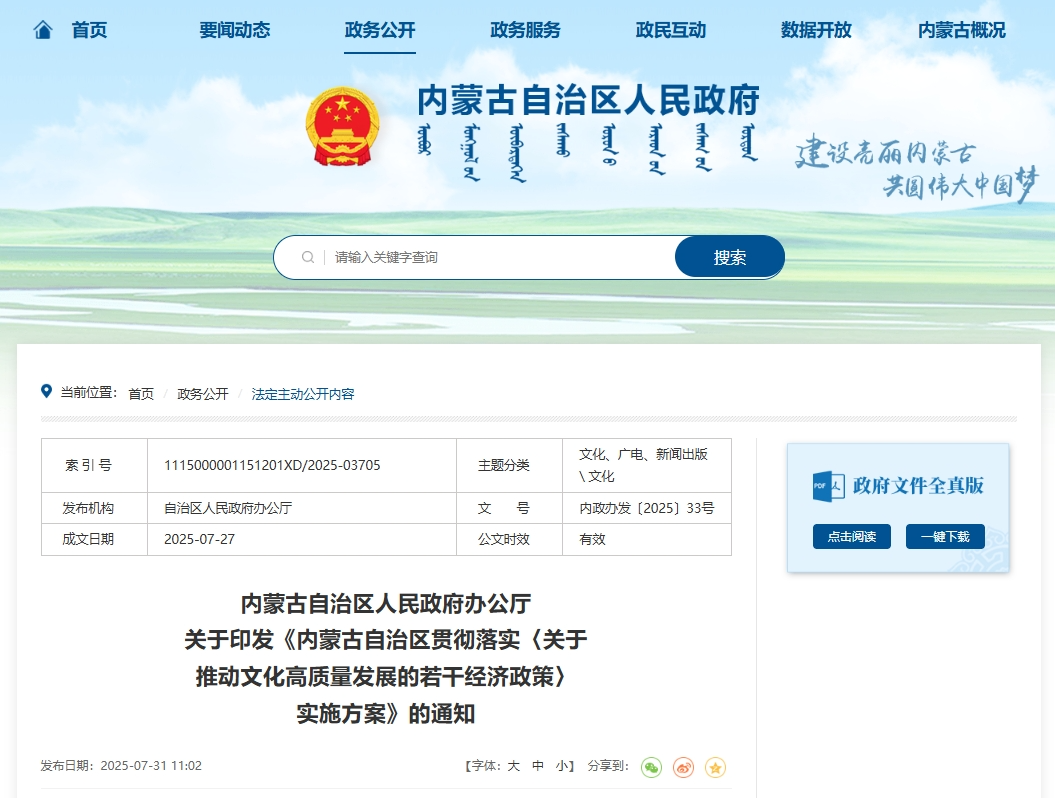Click the 有效 validity value

[x=592, y=539]
